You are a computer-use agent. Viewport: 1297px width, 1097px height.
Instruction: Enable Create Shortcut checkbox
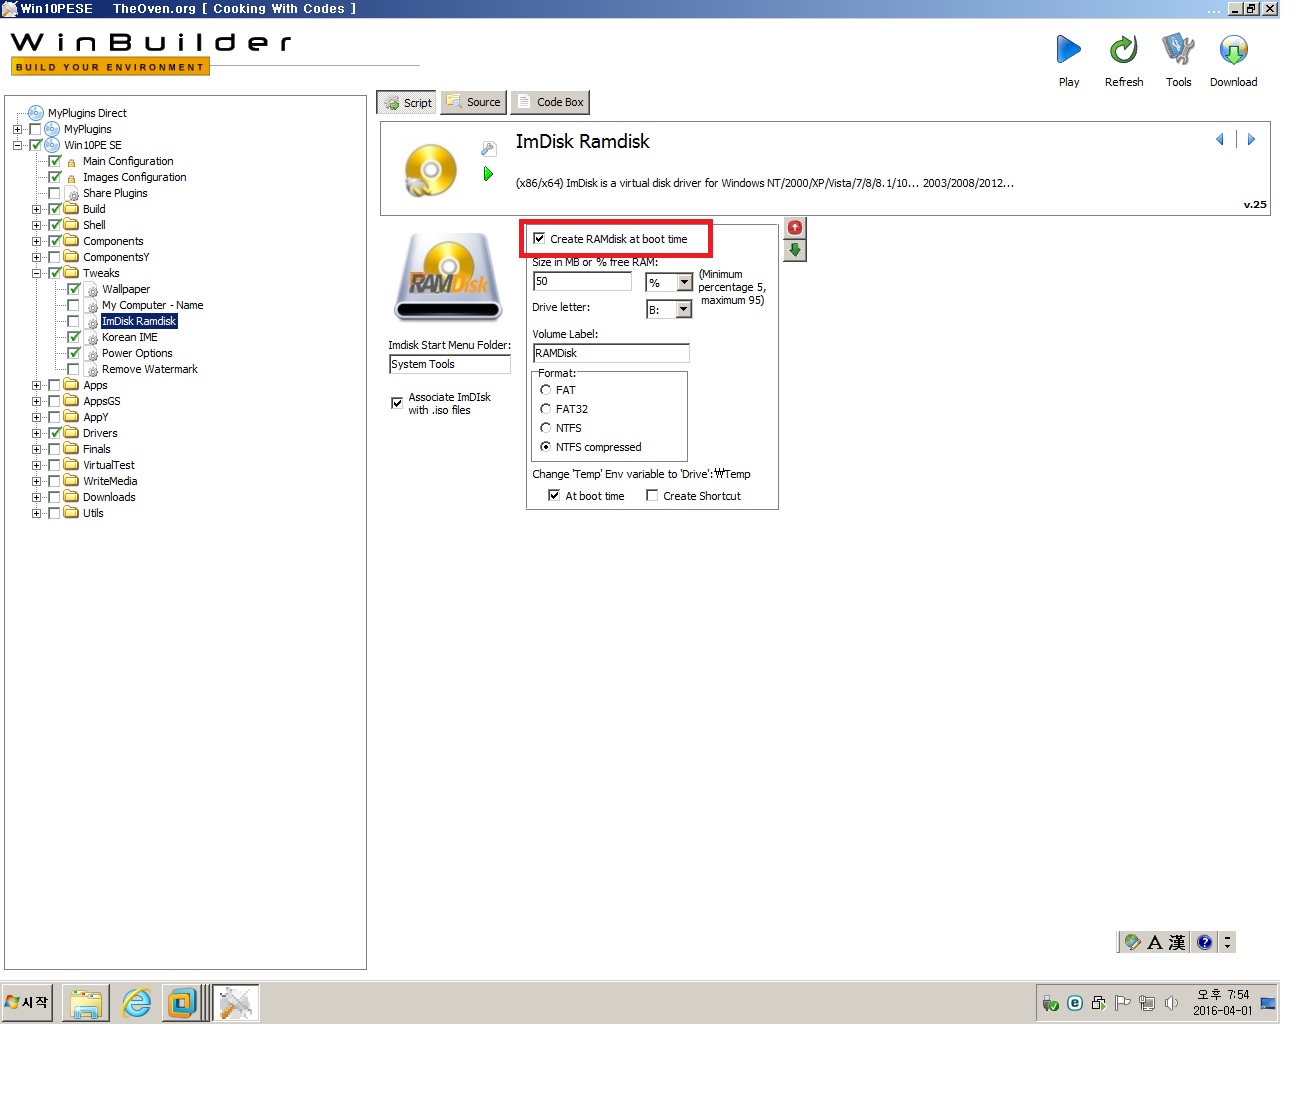click(652, 496)
